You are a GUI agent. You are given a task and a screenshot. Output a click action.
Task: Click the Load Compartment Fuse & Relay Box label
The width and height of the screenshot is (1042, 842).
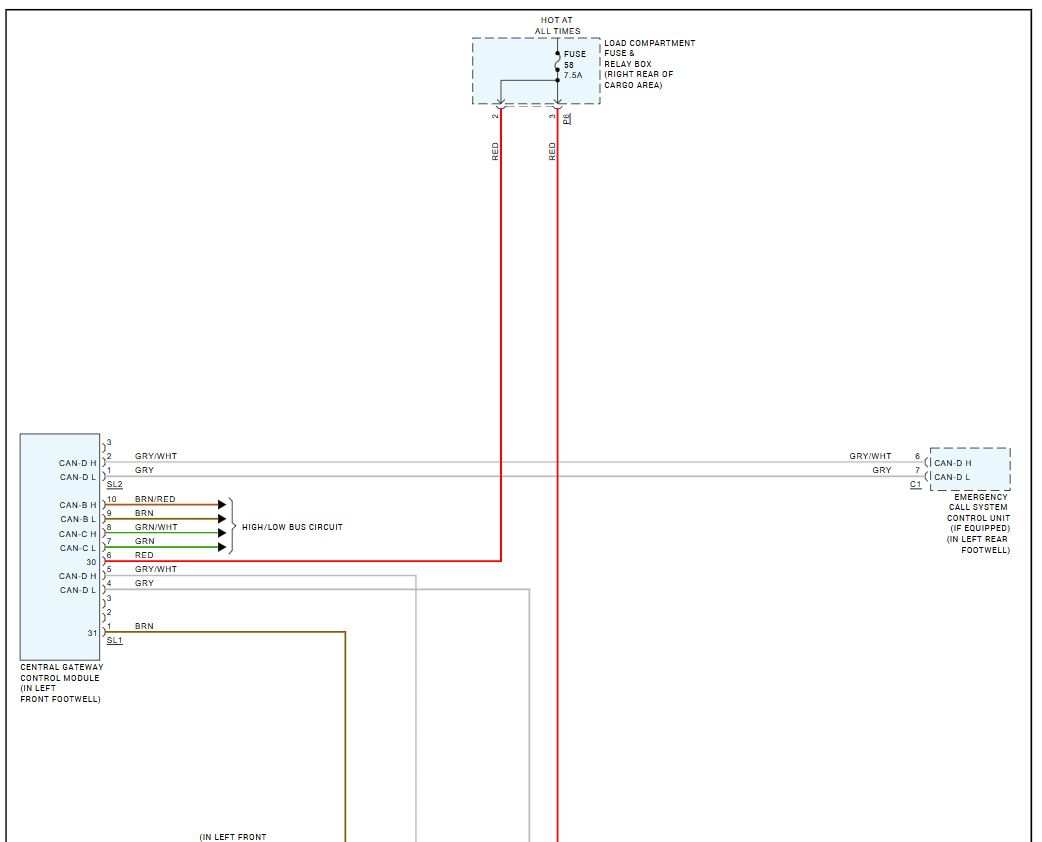(649, 64)
